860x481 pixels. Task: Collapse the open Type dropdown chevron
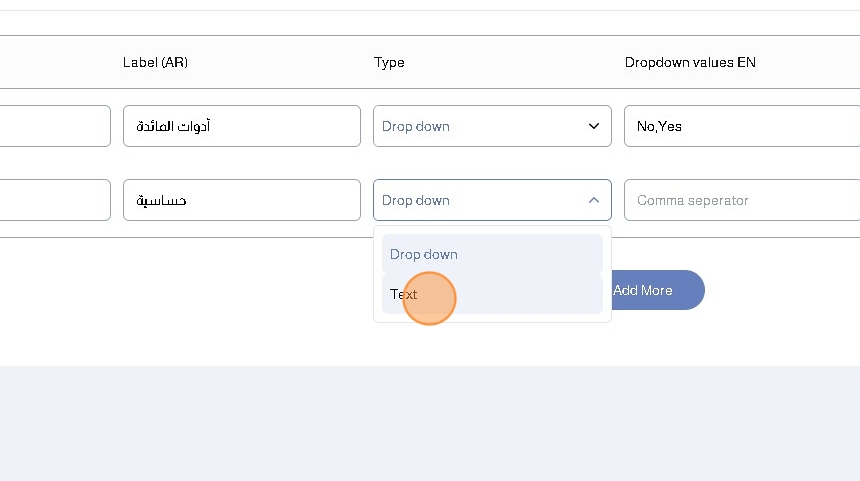click(593, 200)
